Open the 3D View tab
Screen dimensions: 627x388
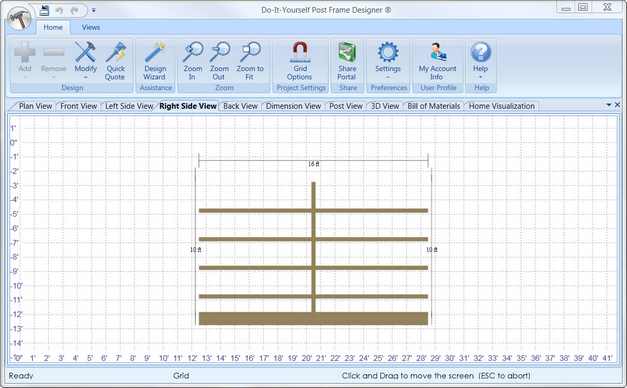pyautogui.click(x=385, y=106)
